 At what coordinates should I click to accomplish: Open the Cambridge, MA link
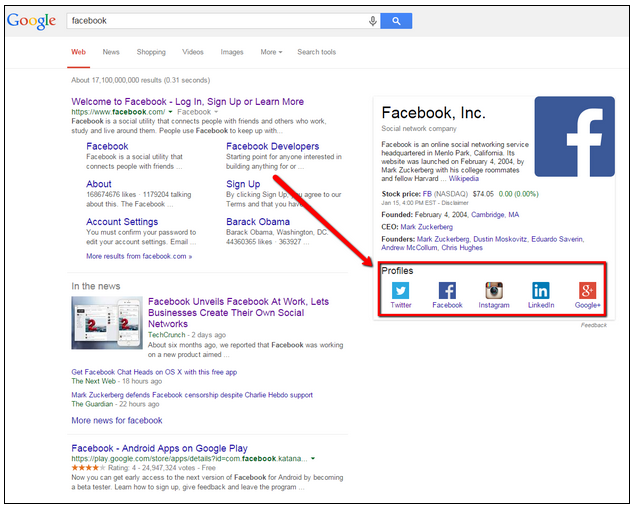coord(495,215)
